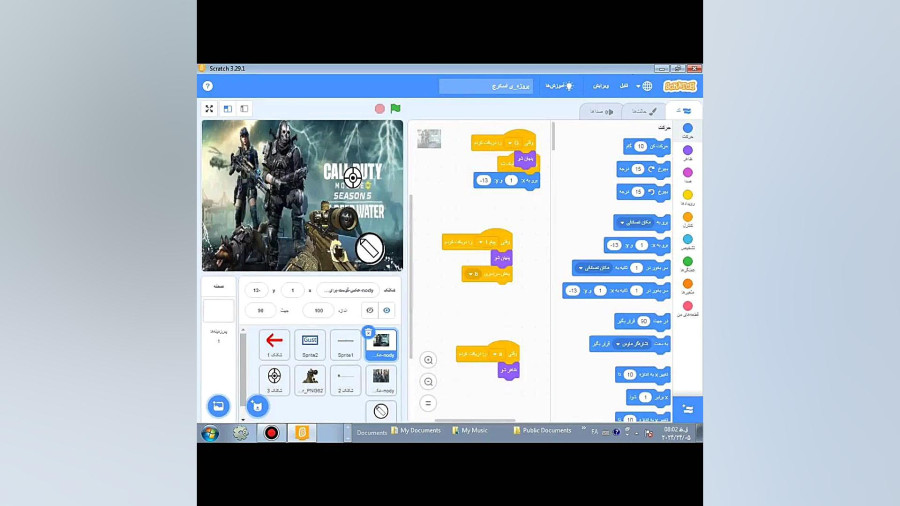
Task: Hide sprite using crossed-eye icon
Action: coord(370,310)
